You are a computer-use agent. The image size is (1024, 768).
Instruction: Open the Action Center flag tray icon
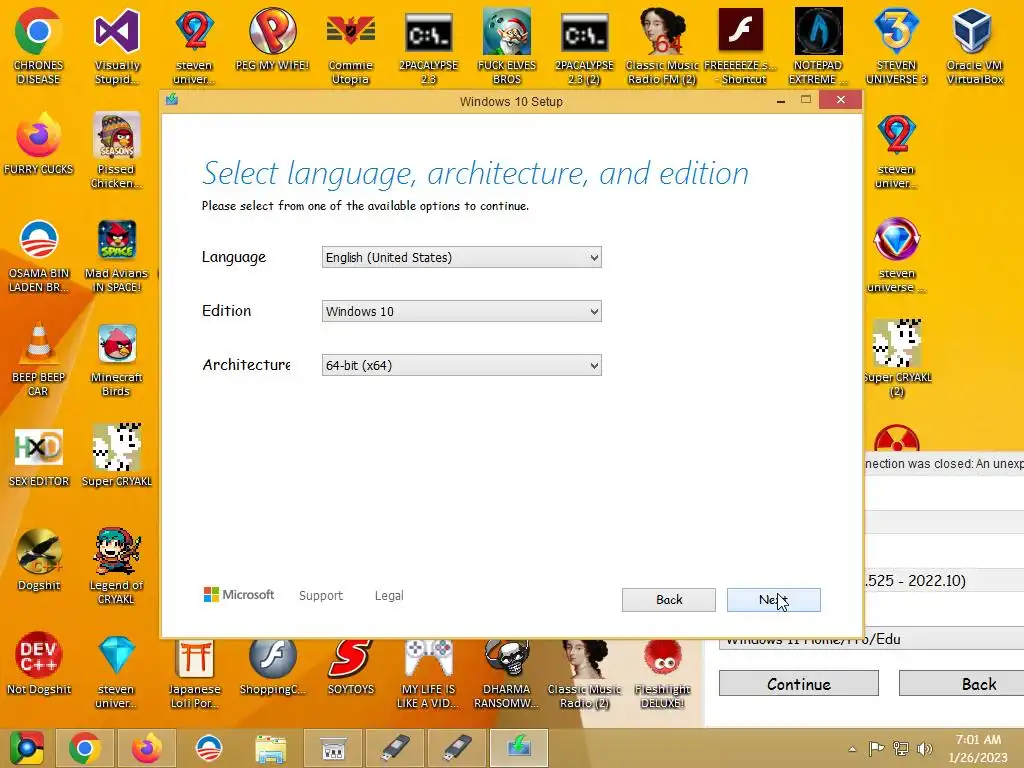tap(876, 748)
